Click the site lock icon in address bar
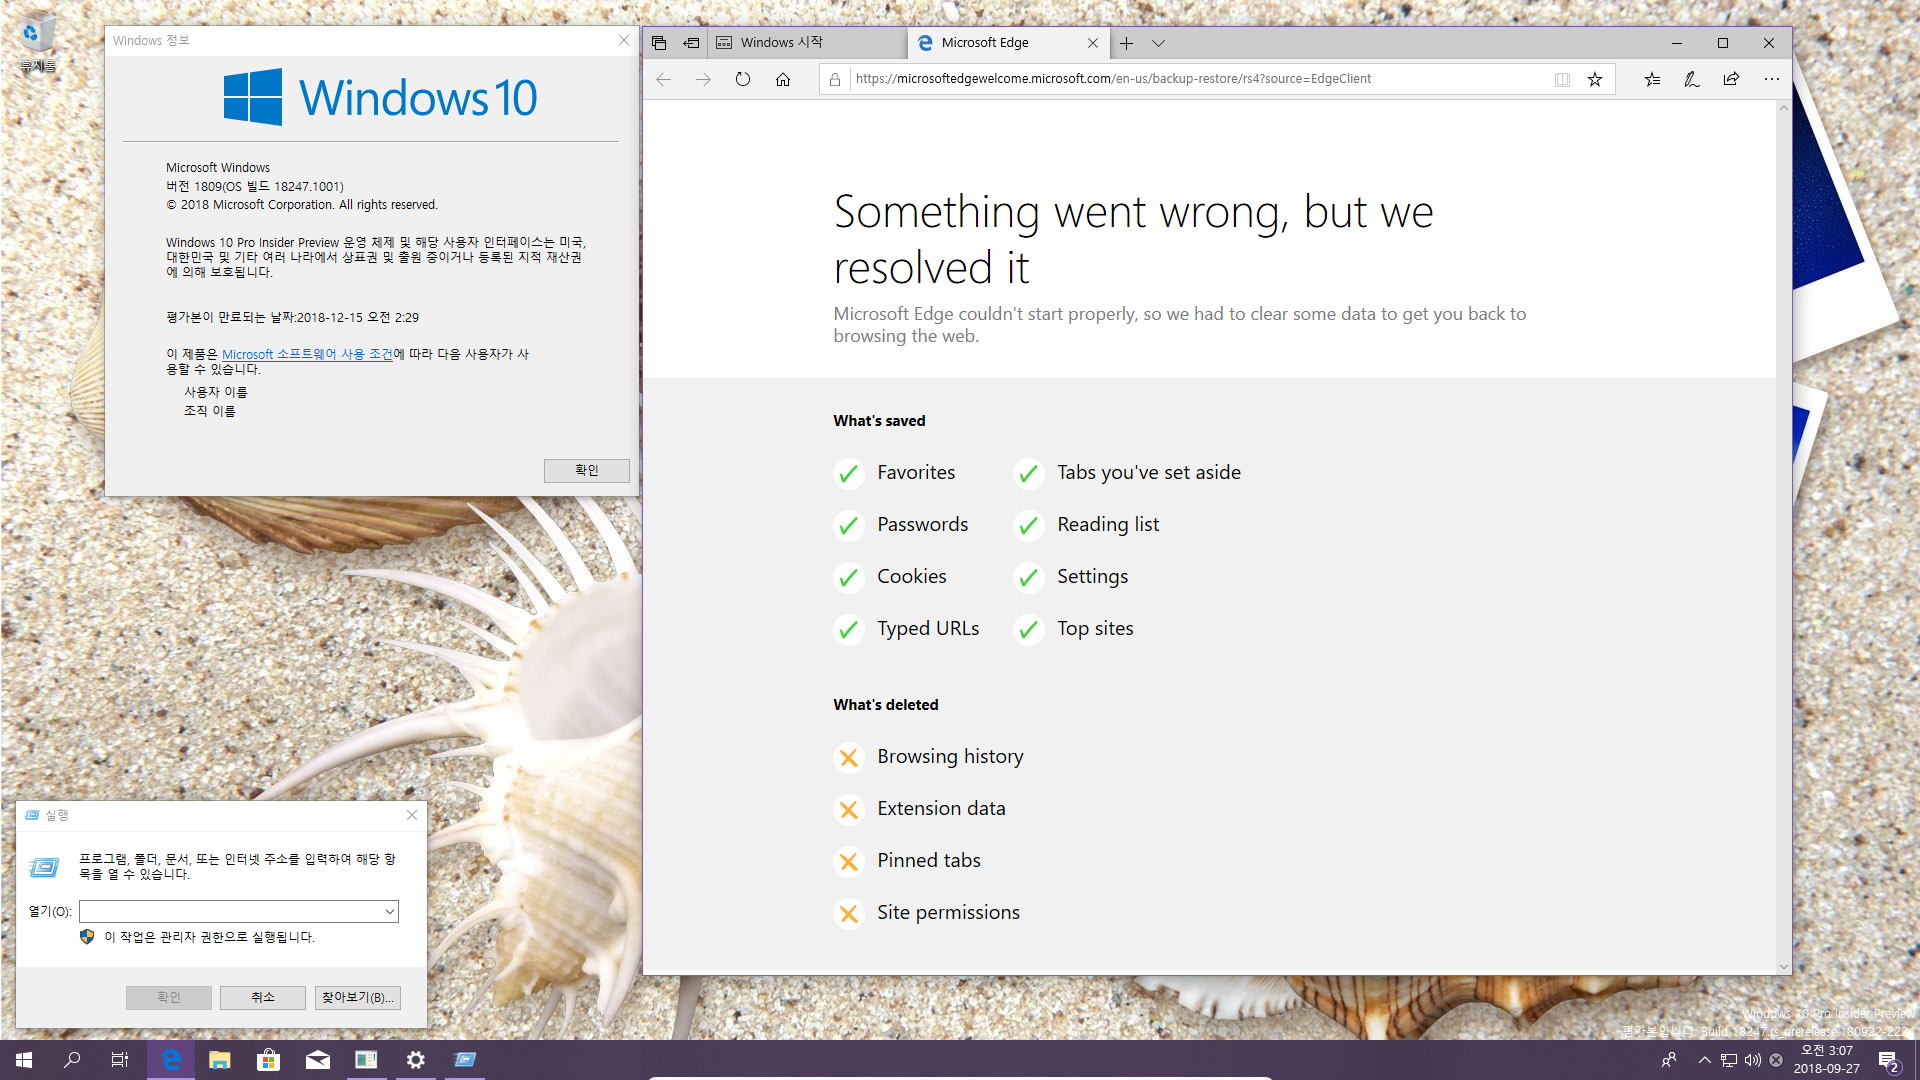Screen dimensions: 1920x1080 pos(835,79)
